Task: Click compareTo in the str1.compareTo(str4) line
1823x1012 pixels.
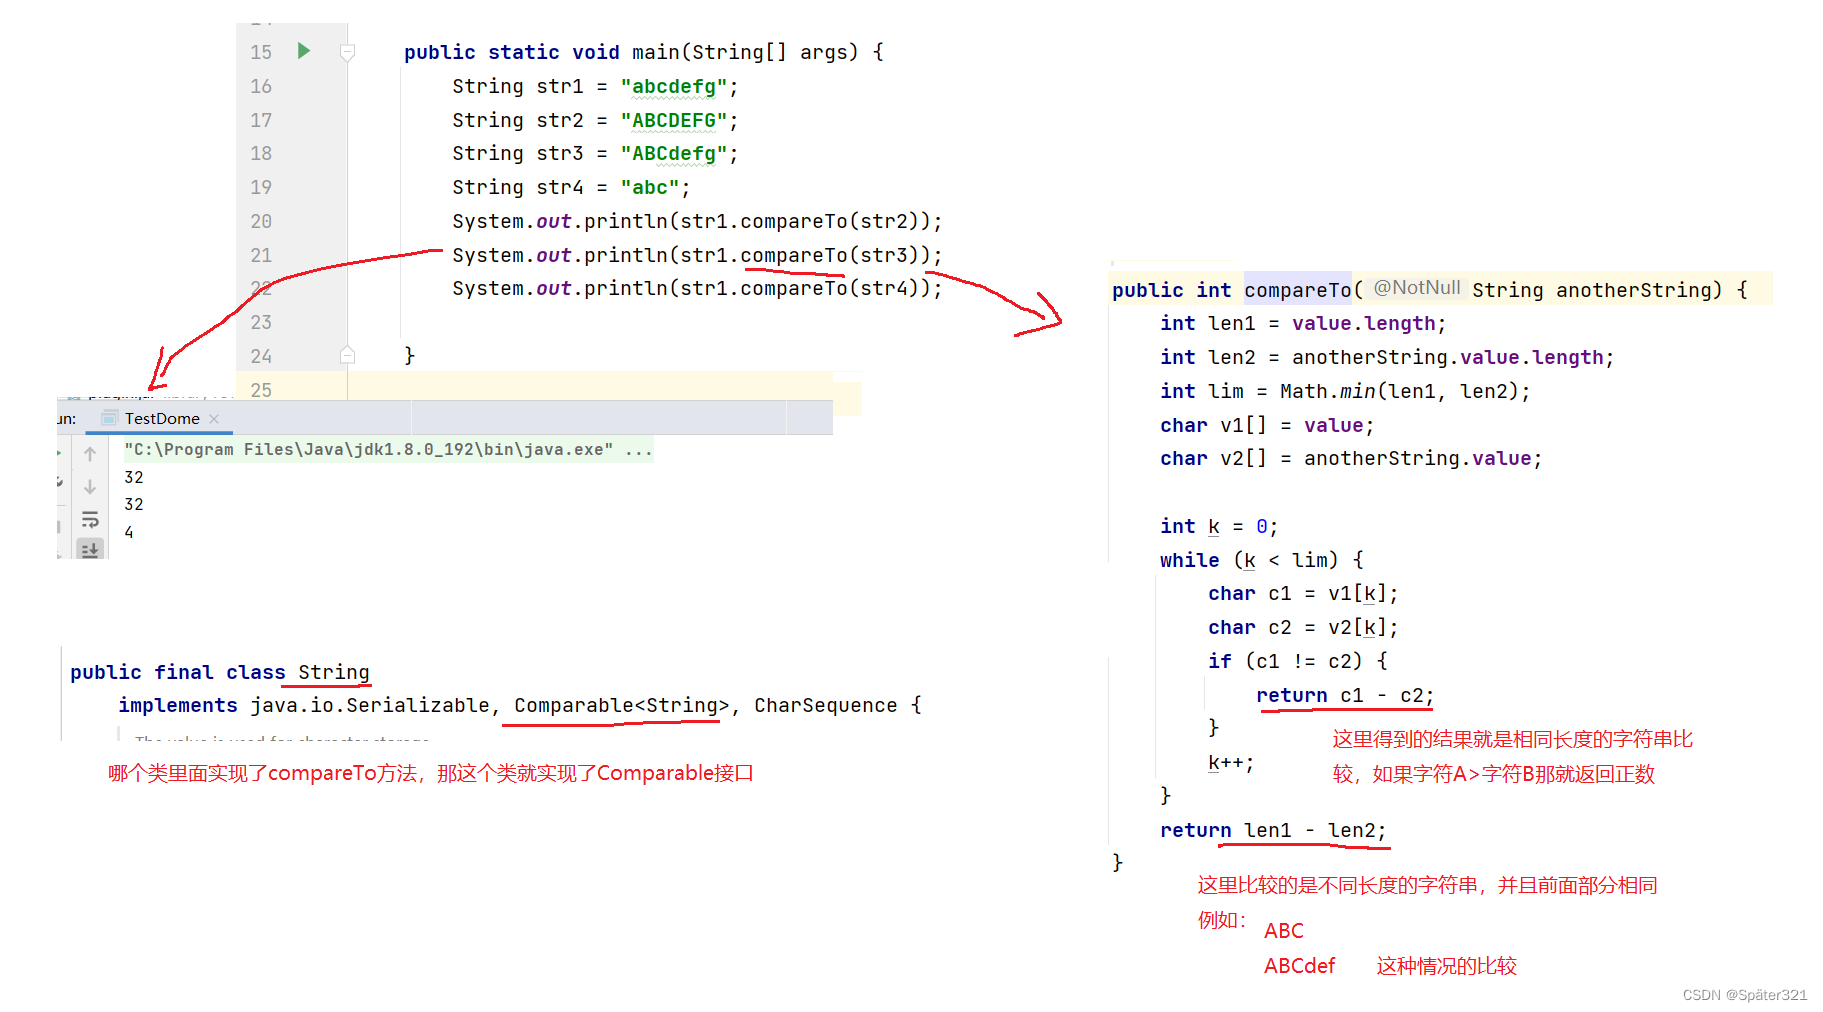Action: pos(794,289)
